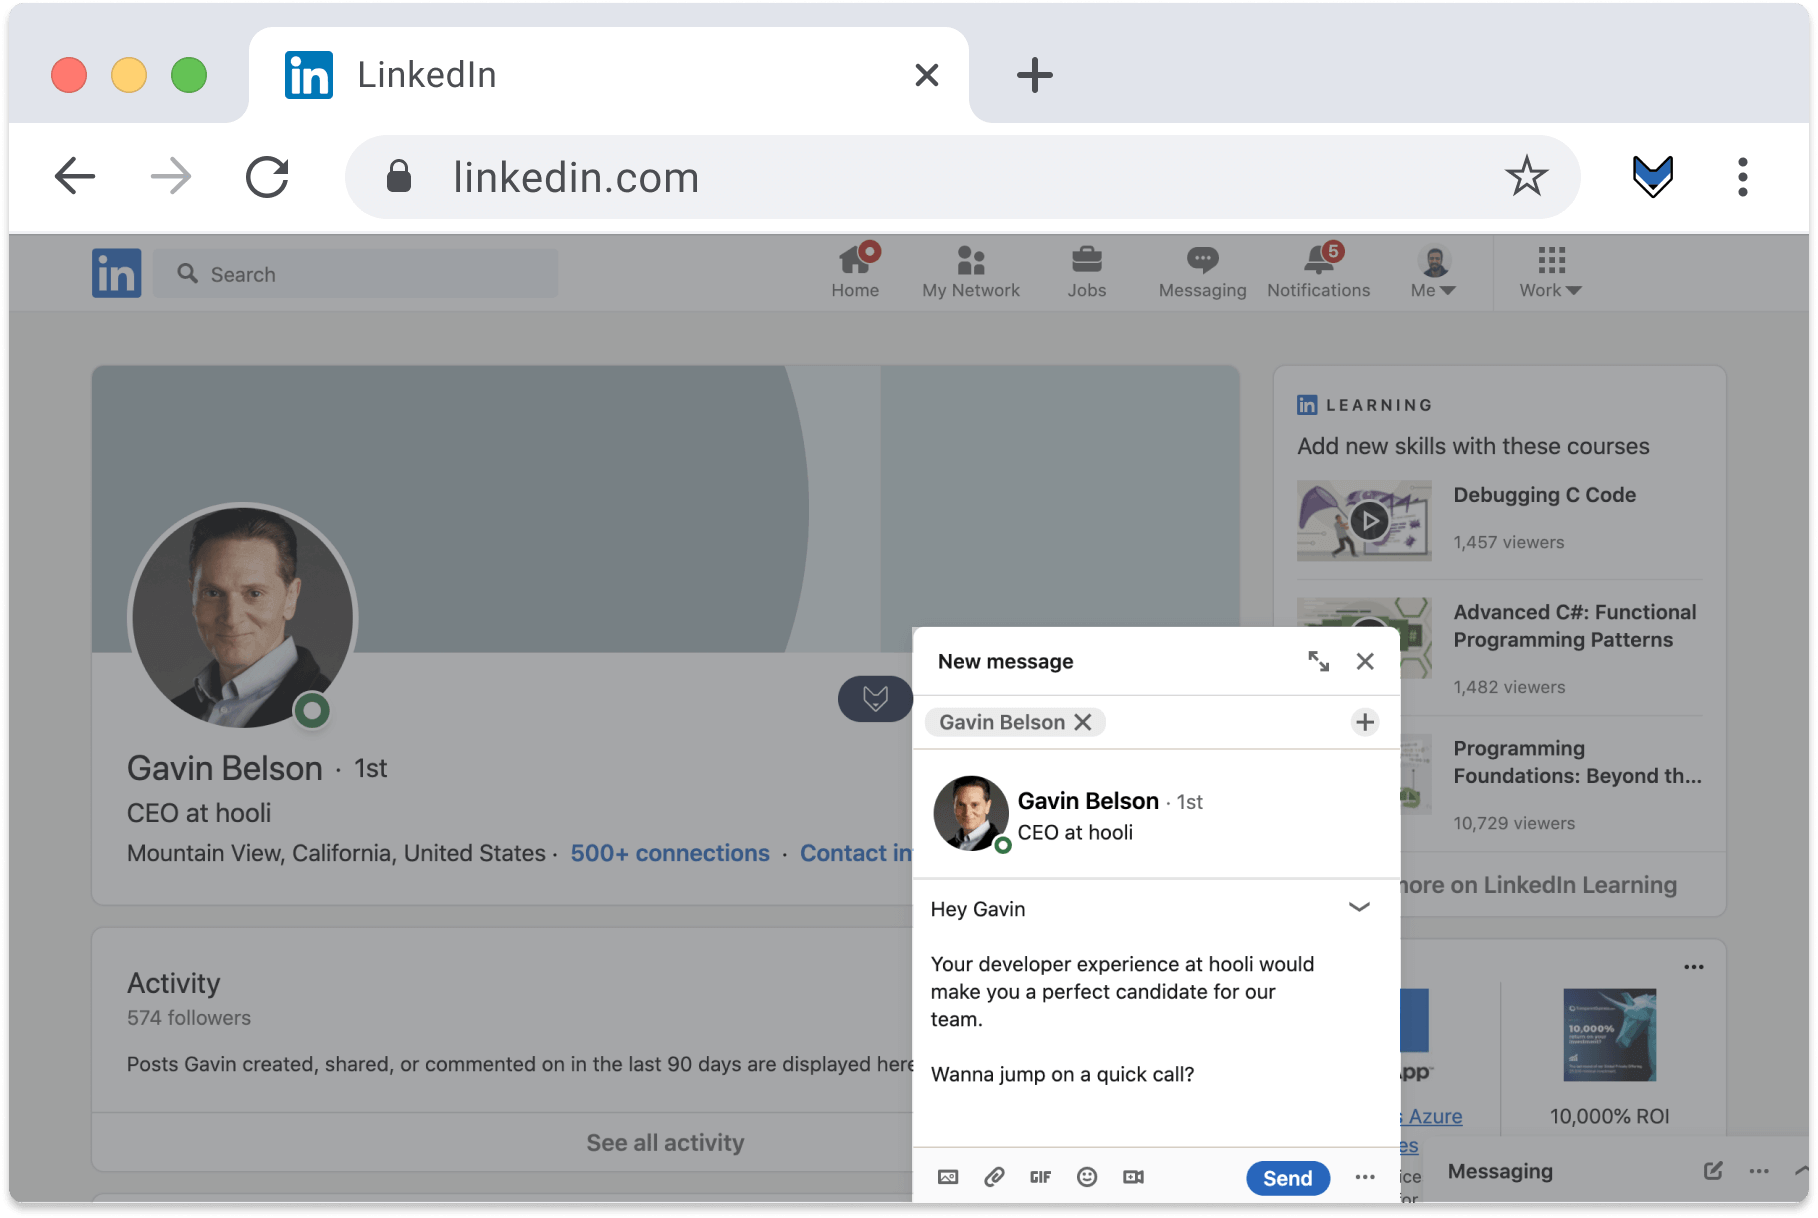Click in the message body text
Image resolution: width=1818 pixels, height=1218 pixels.
click(x=1122, y=992)
